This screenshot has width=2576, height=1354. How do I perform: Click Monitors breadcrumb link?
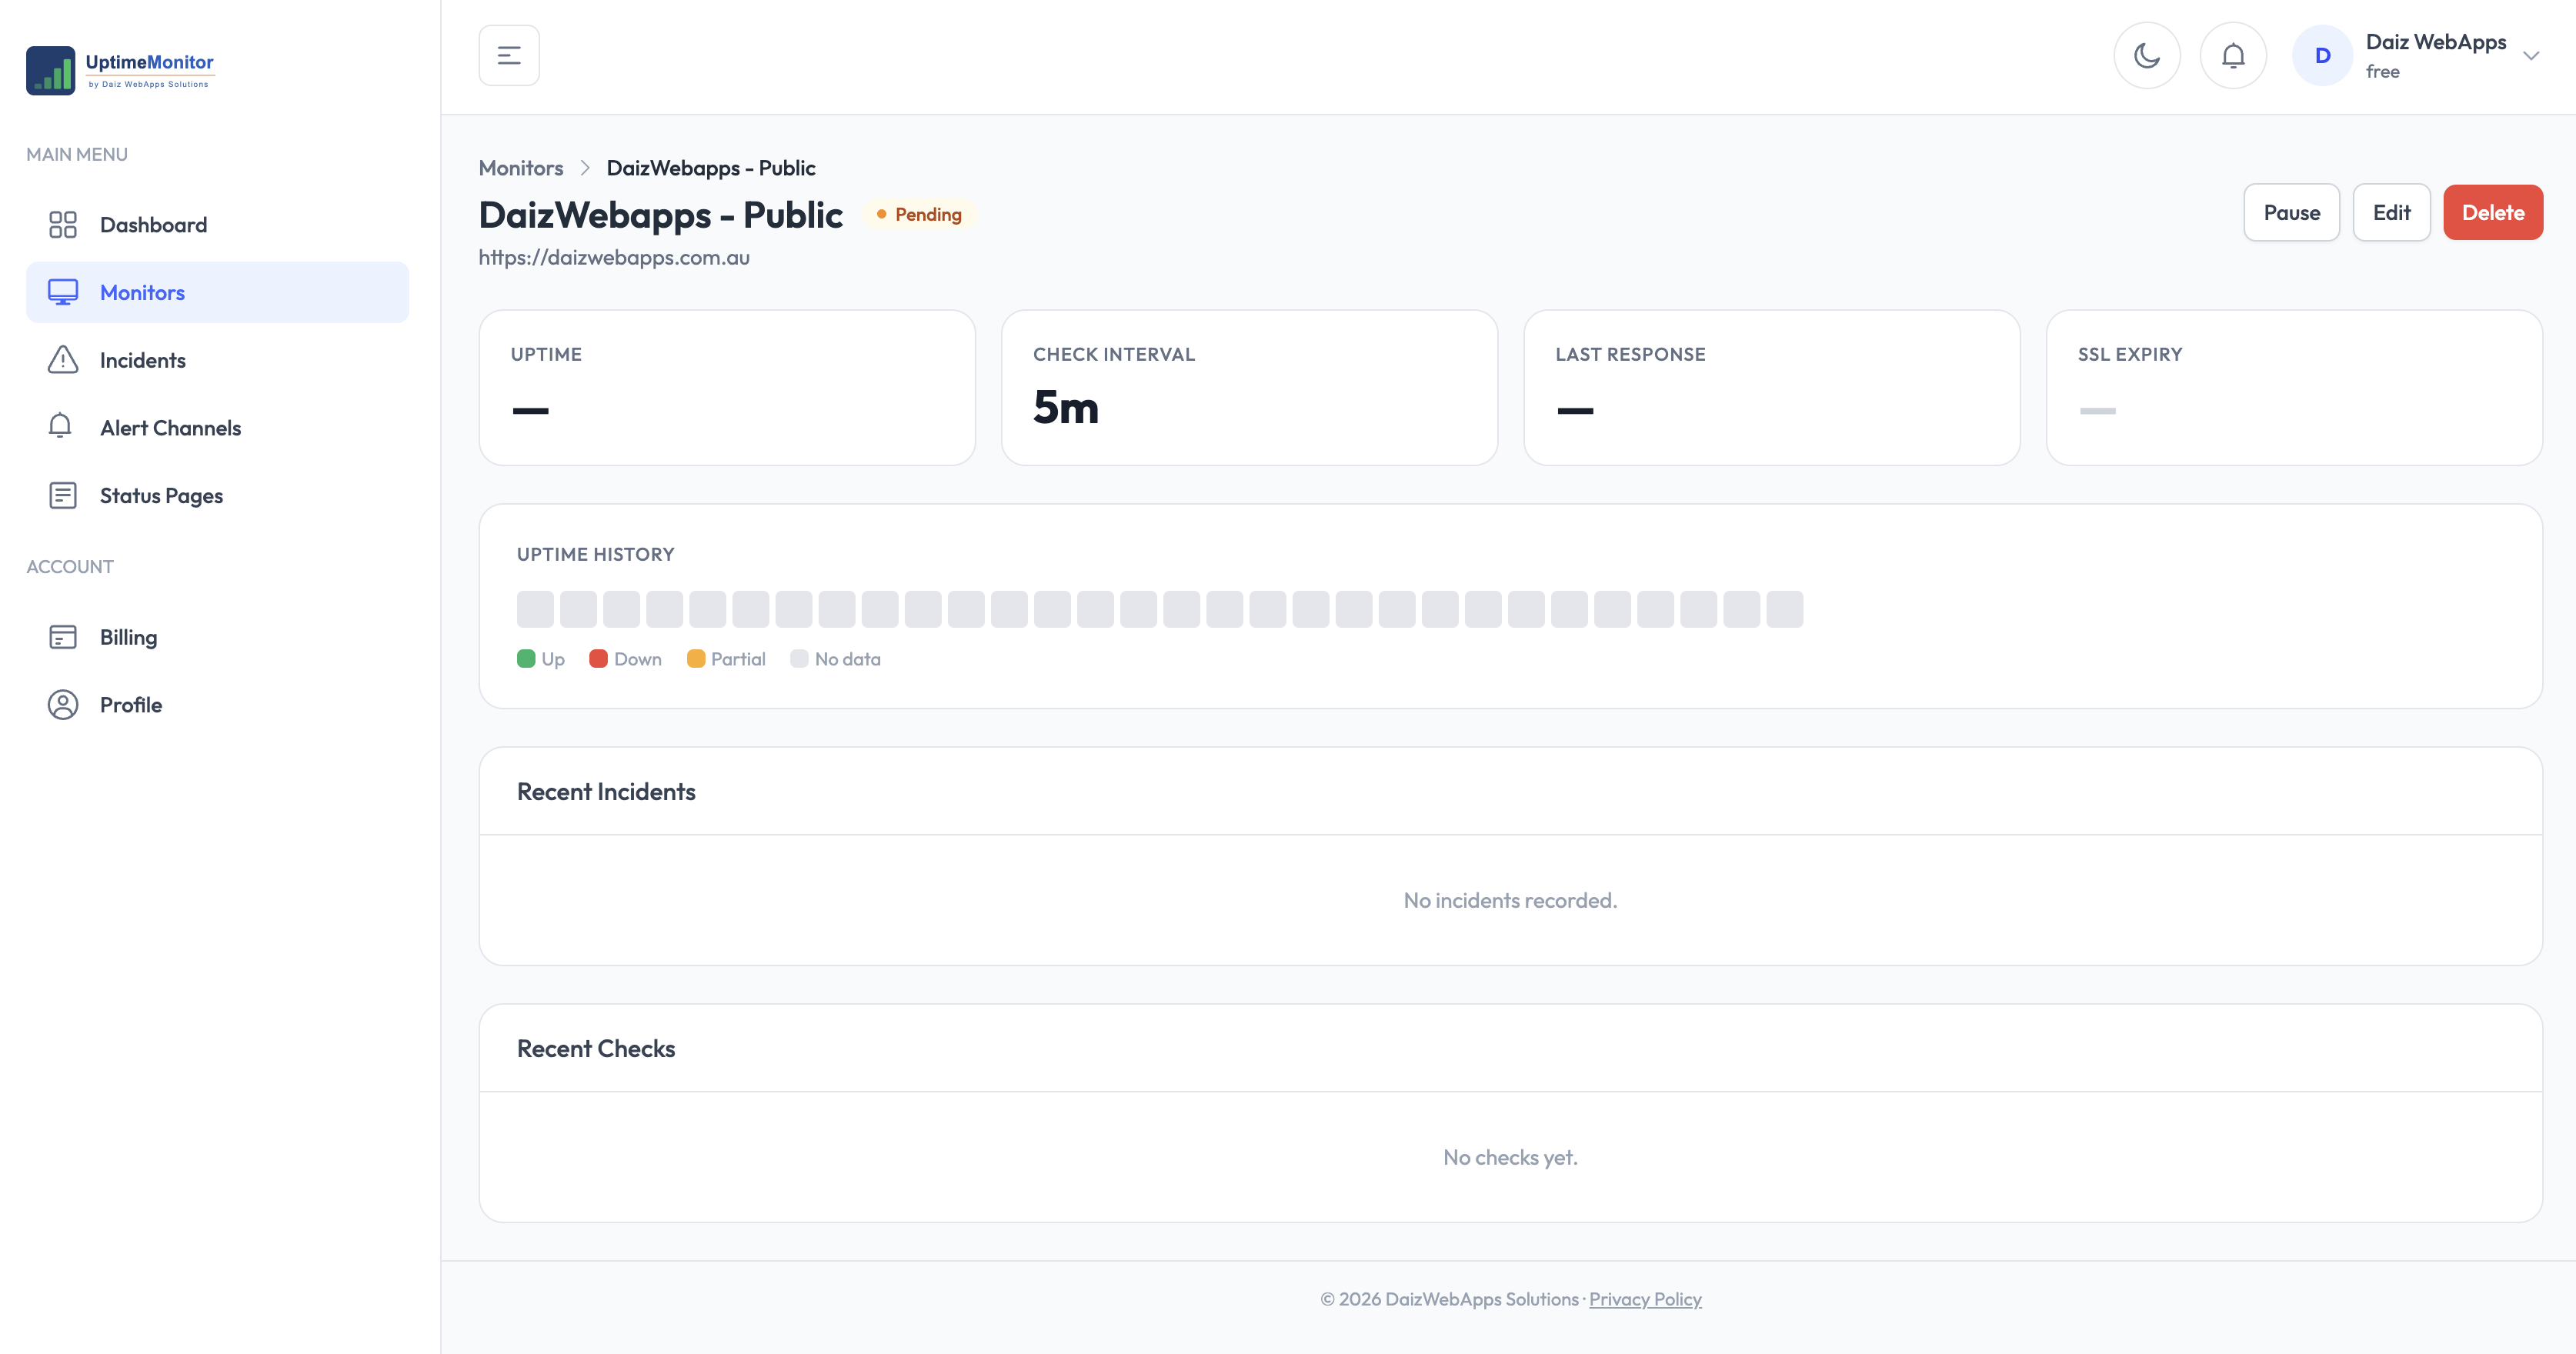[521, 168]
